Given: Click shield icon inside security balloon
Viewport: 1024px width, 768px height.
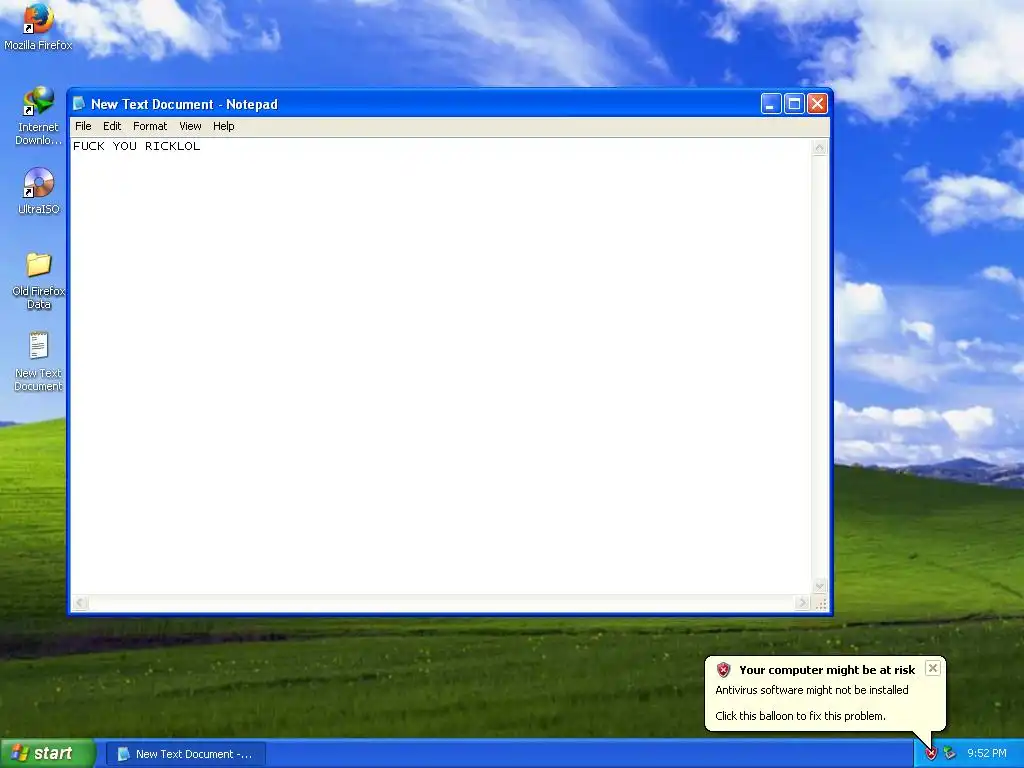Looking at the screenshot, I should click(723, 669).
